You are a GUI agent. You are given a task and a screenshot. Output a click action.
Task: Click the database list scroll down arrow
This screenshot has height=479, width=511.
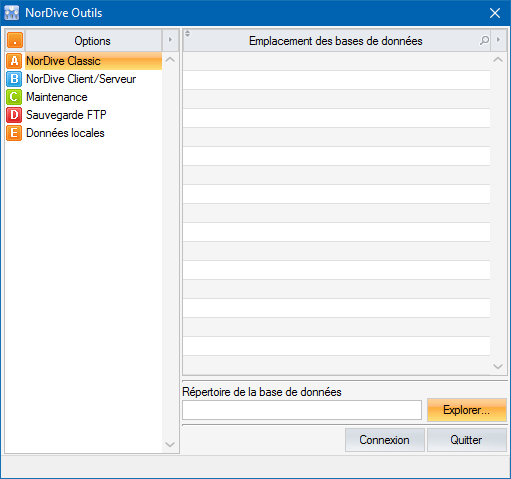click(x=498, y=367)
